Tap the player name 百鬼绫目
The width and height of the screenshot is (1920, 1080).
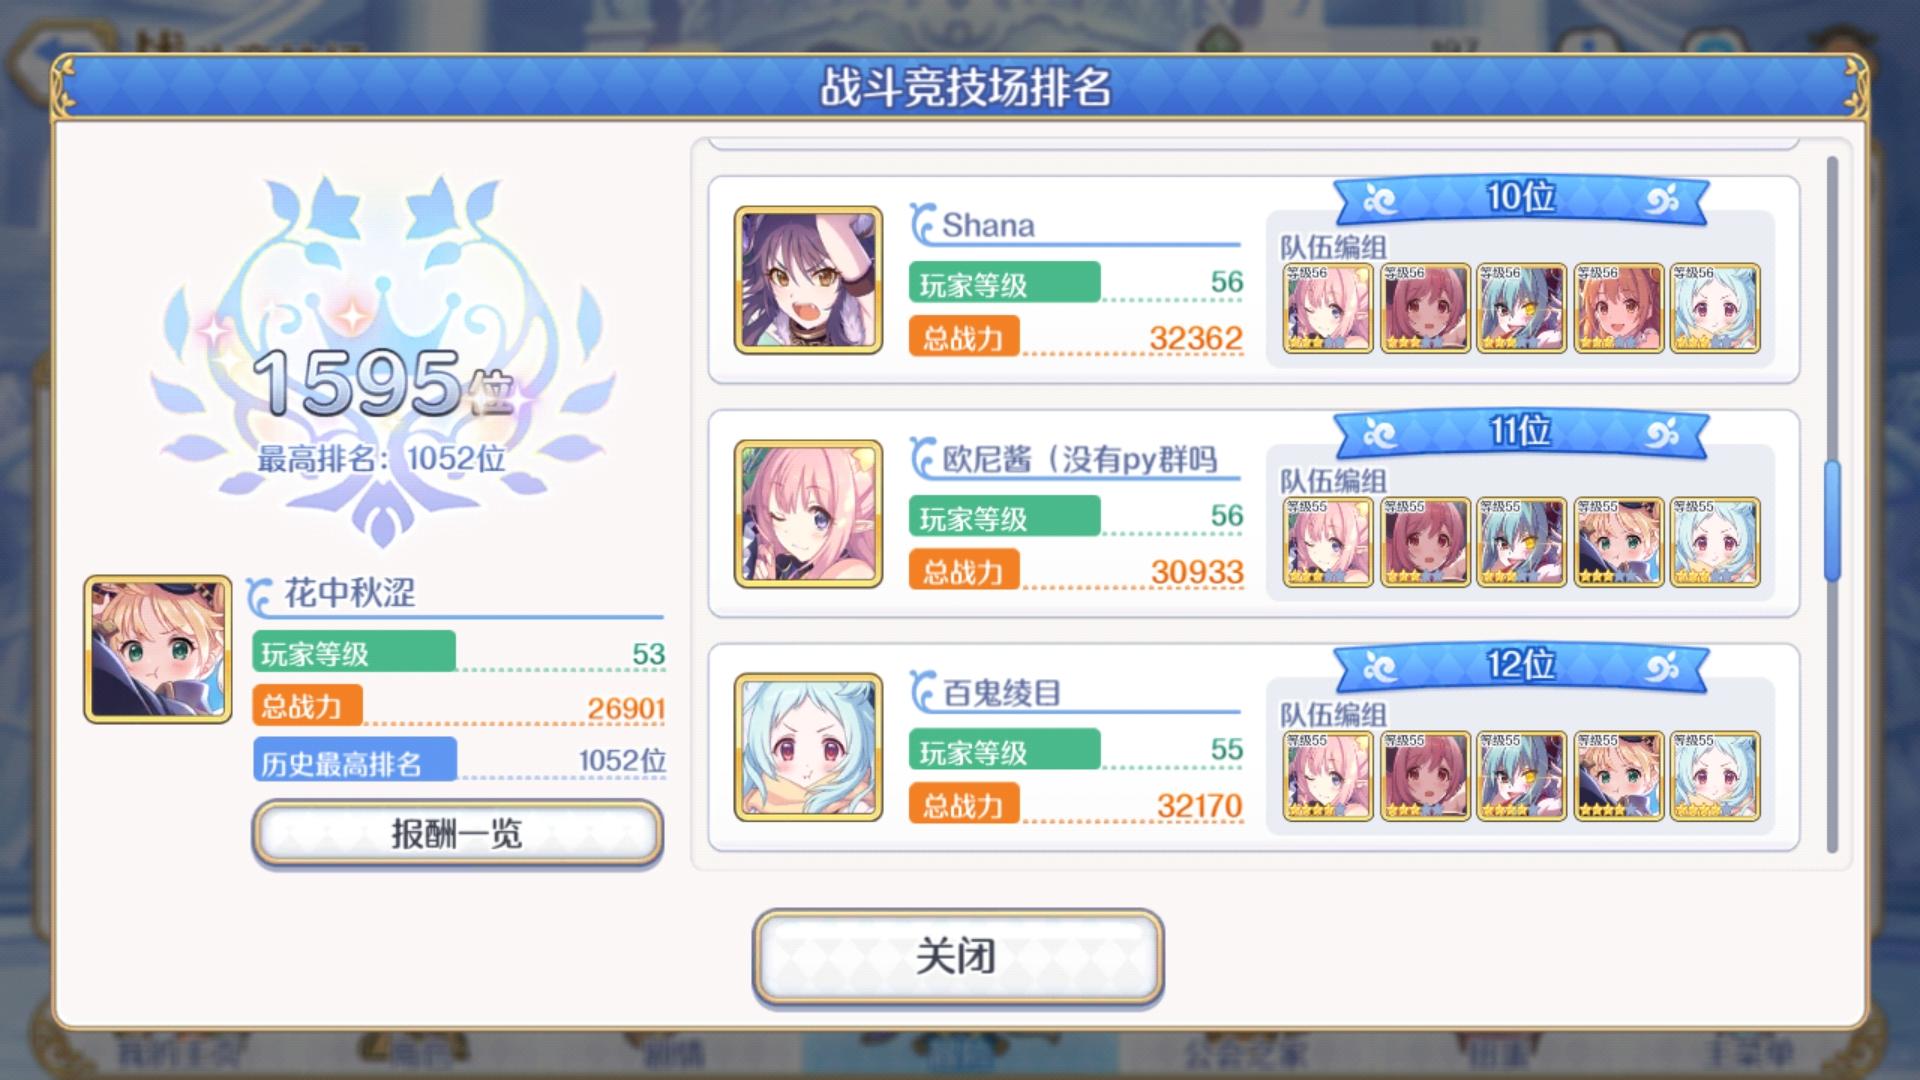1002,693
